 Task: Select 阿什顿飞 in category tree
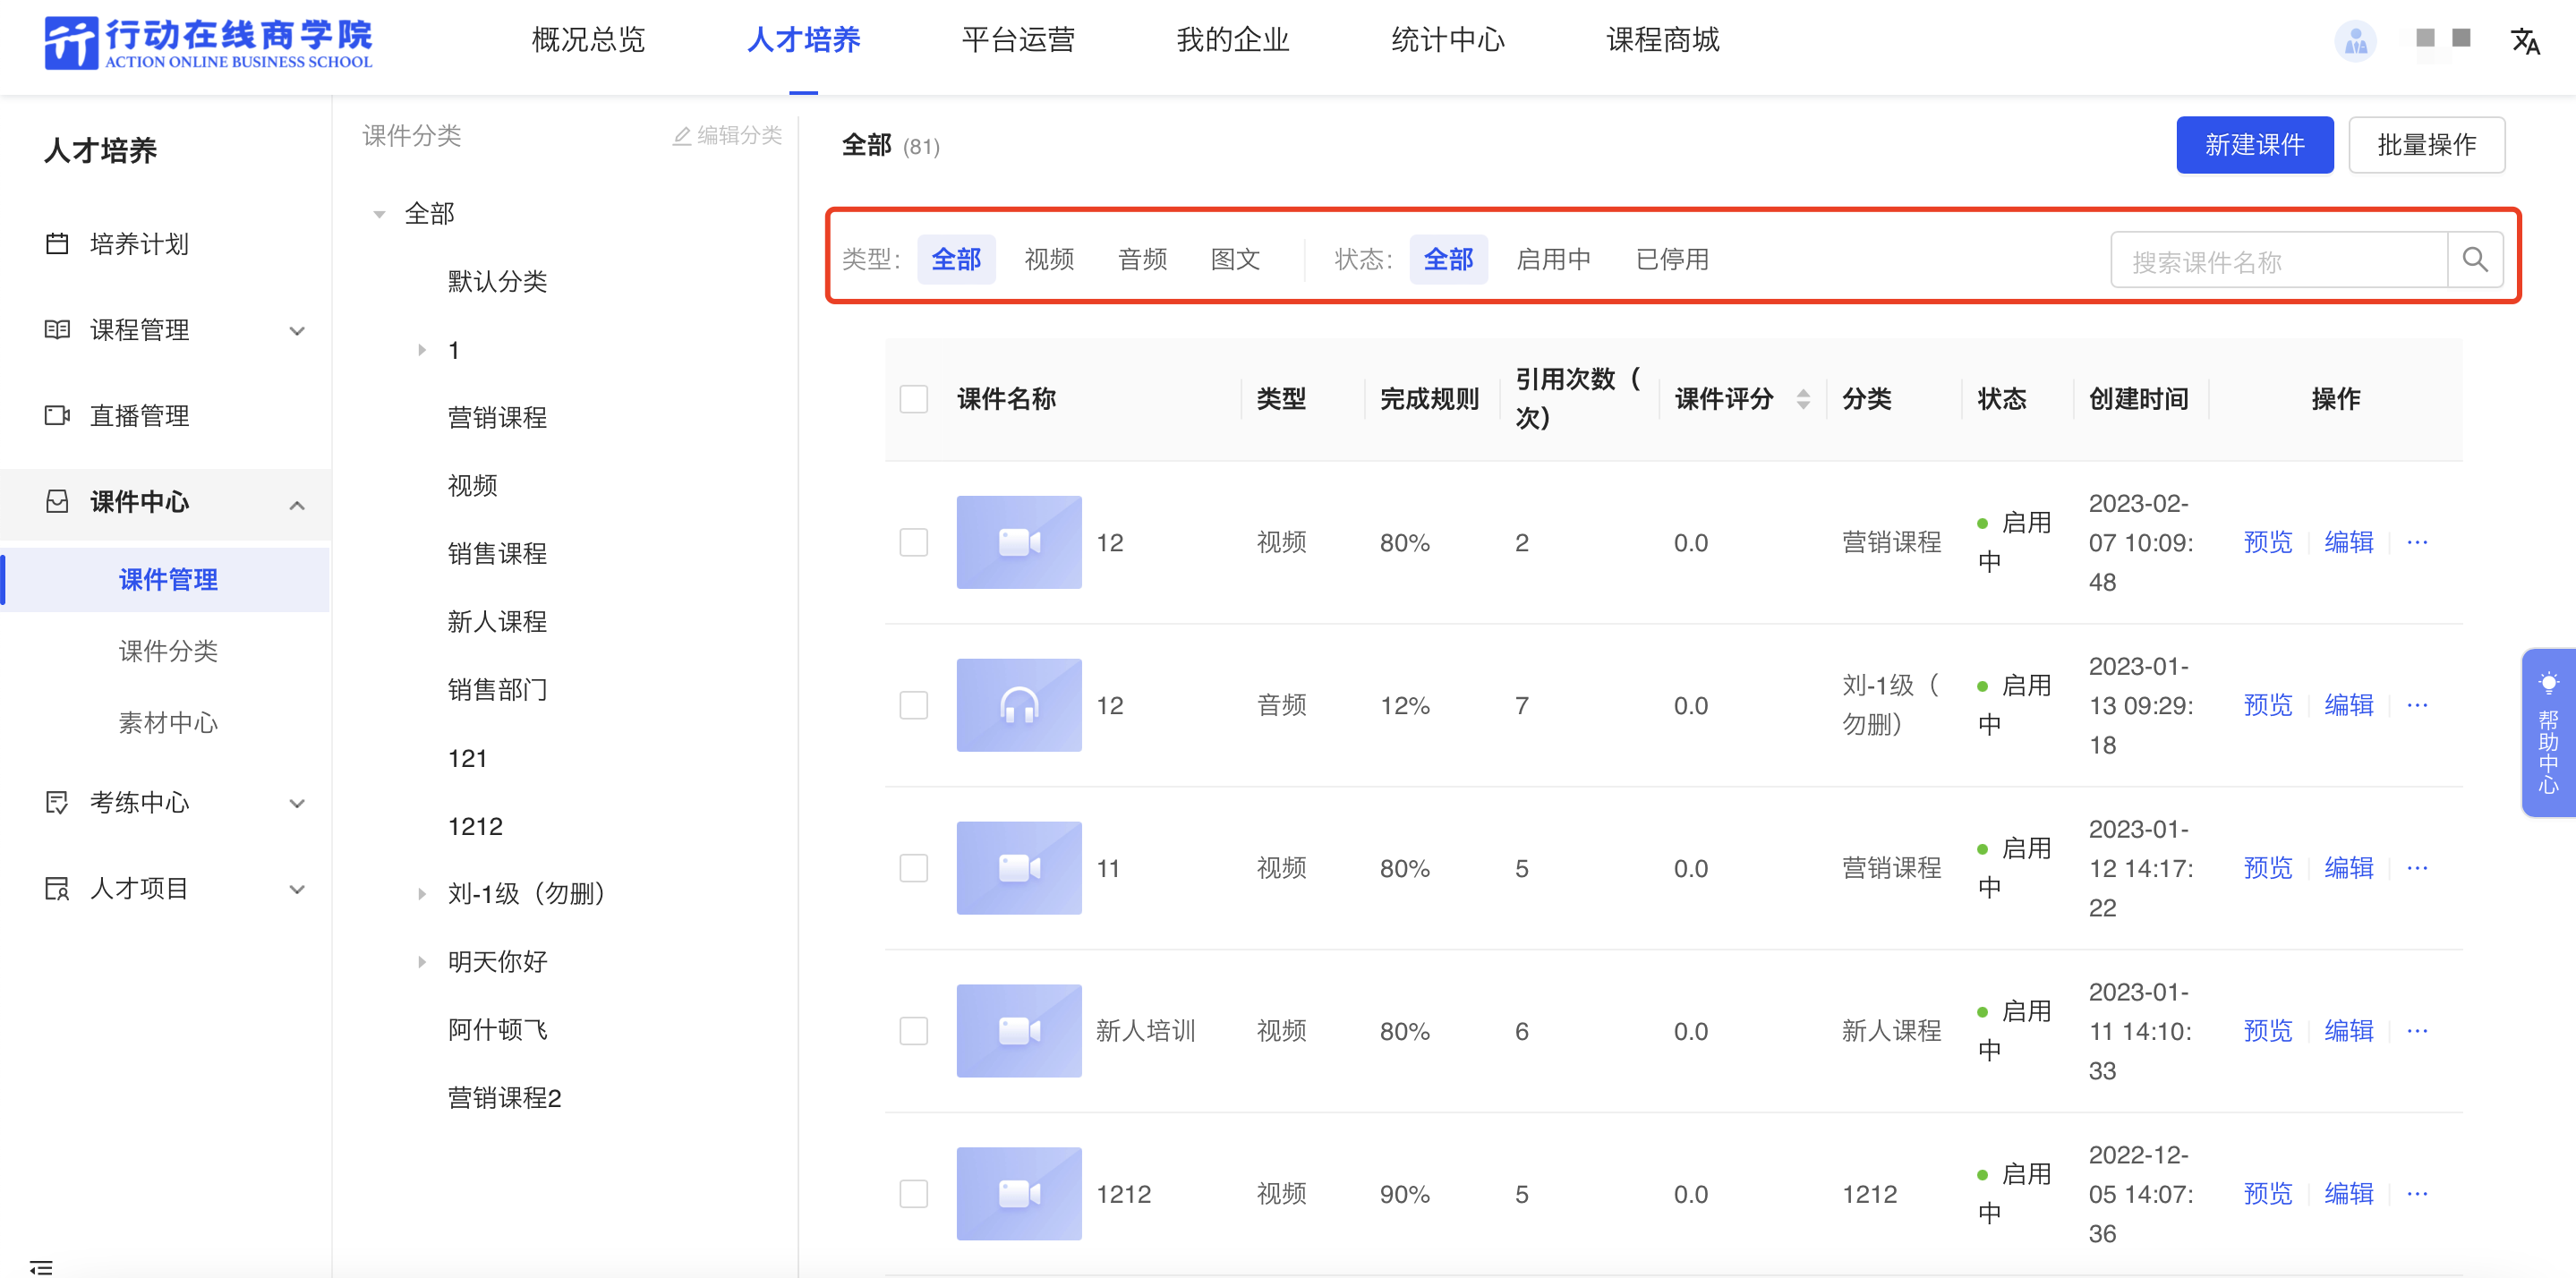497,1030
